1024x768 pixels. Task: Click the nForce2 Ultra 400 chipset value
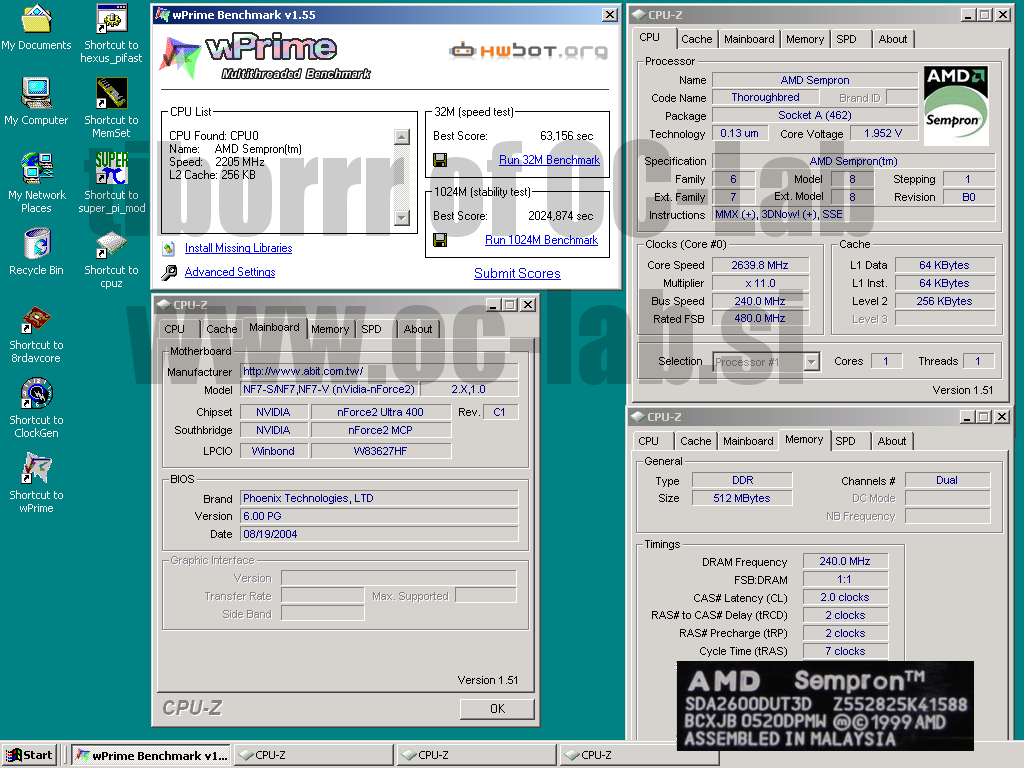pos(381,412)
